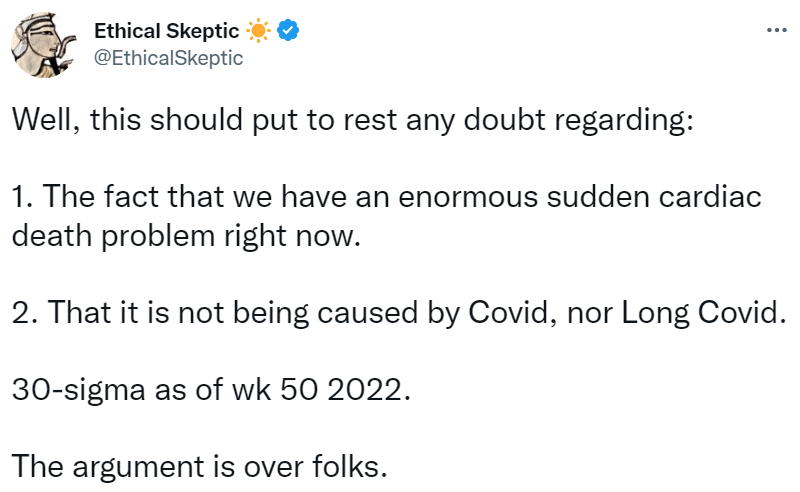Open the @EthicalSkeptic handle link
The image size is (800, 492).
tap(168, 58)
